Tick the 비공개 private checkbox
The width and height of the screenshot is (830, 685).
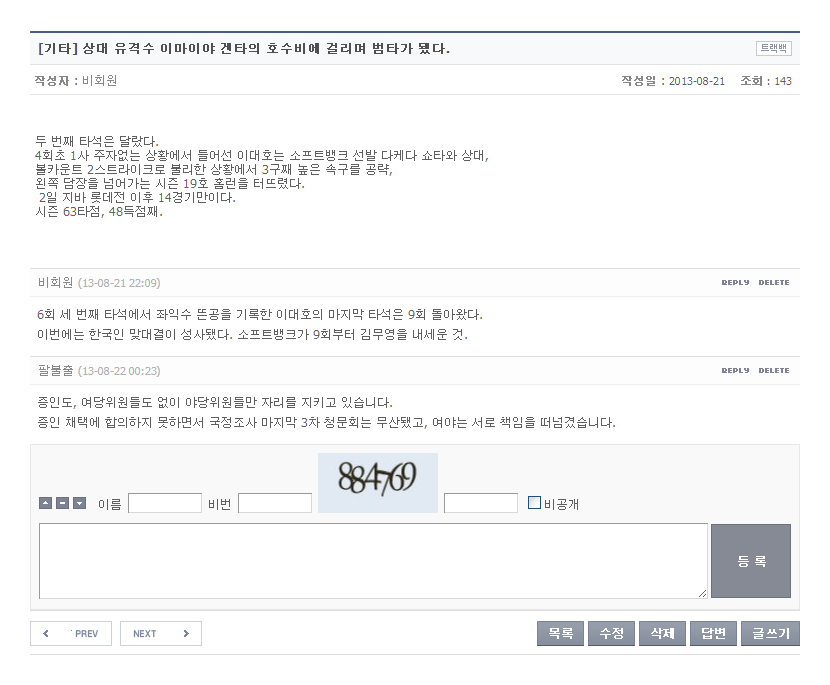coord(535,502)
